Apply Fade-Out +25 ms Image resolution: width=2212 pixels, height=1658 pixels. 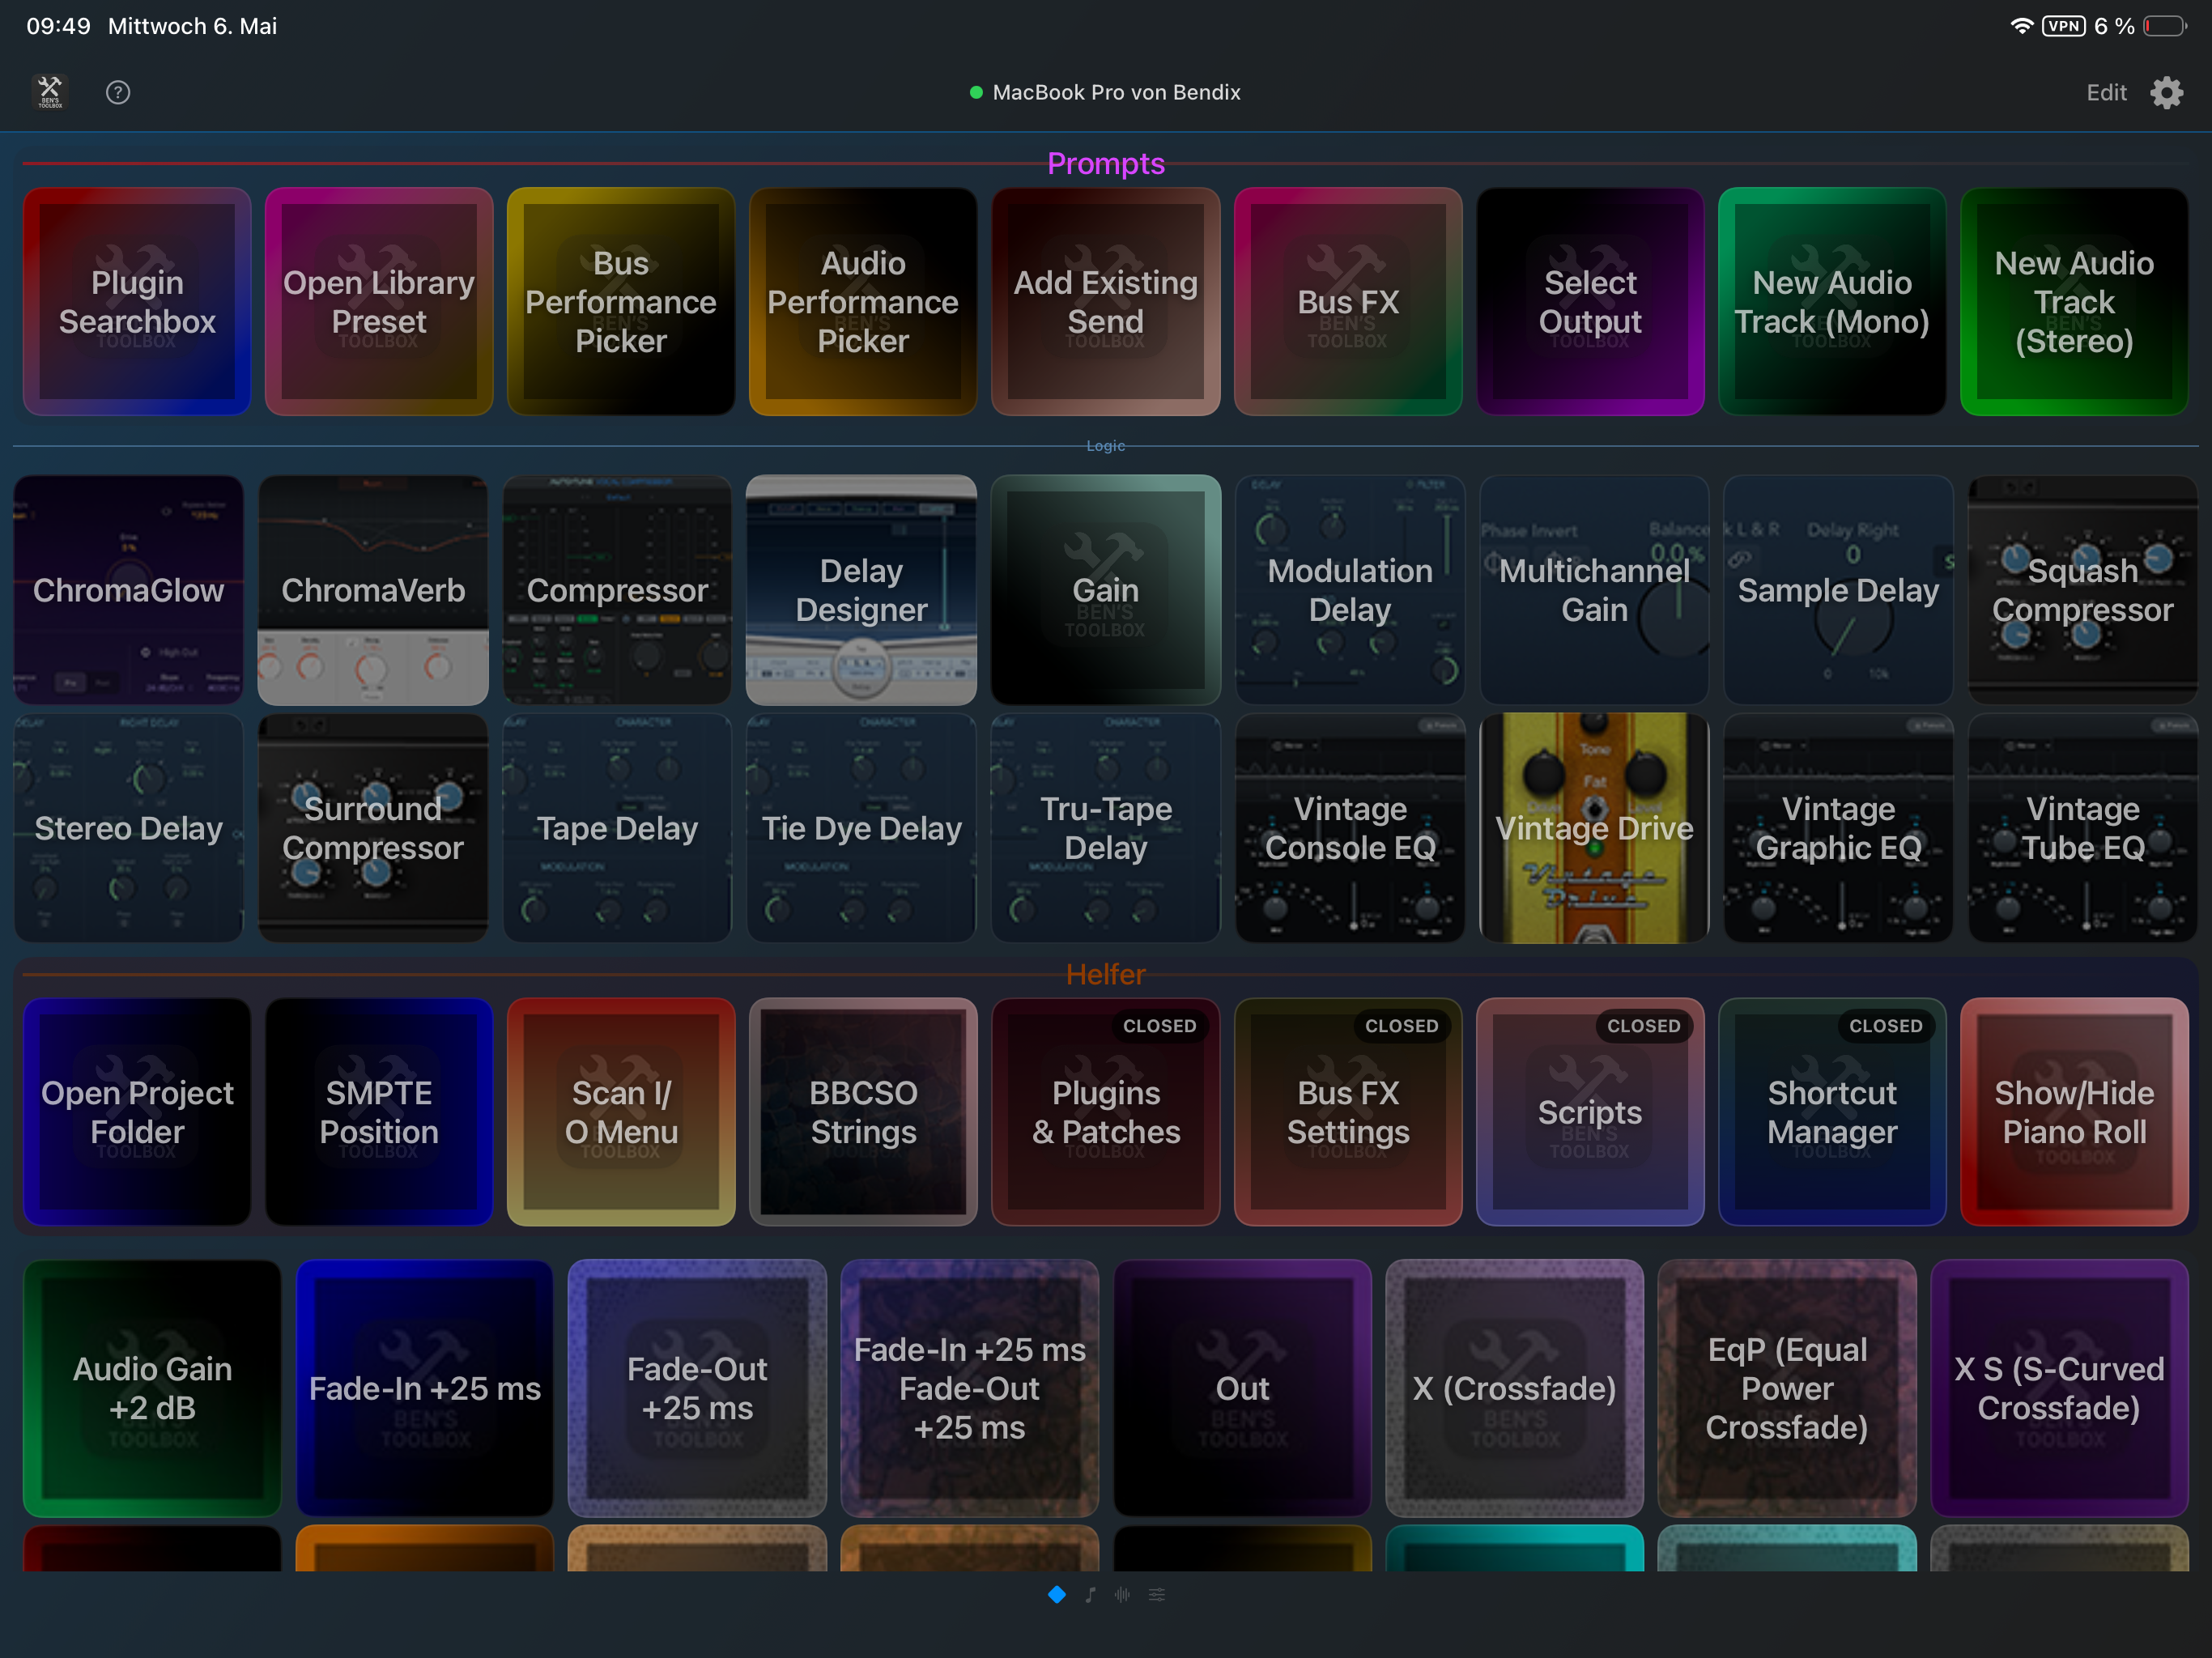tap(697, 1388)
